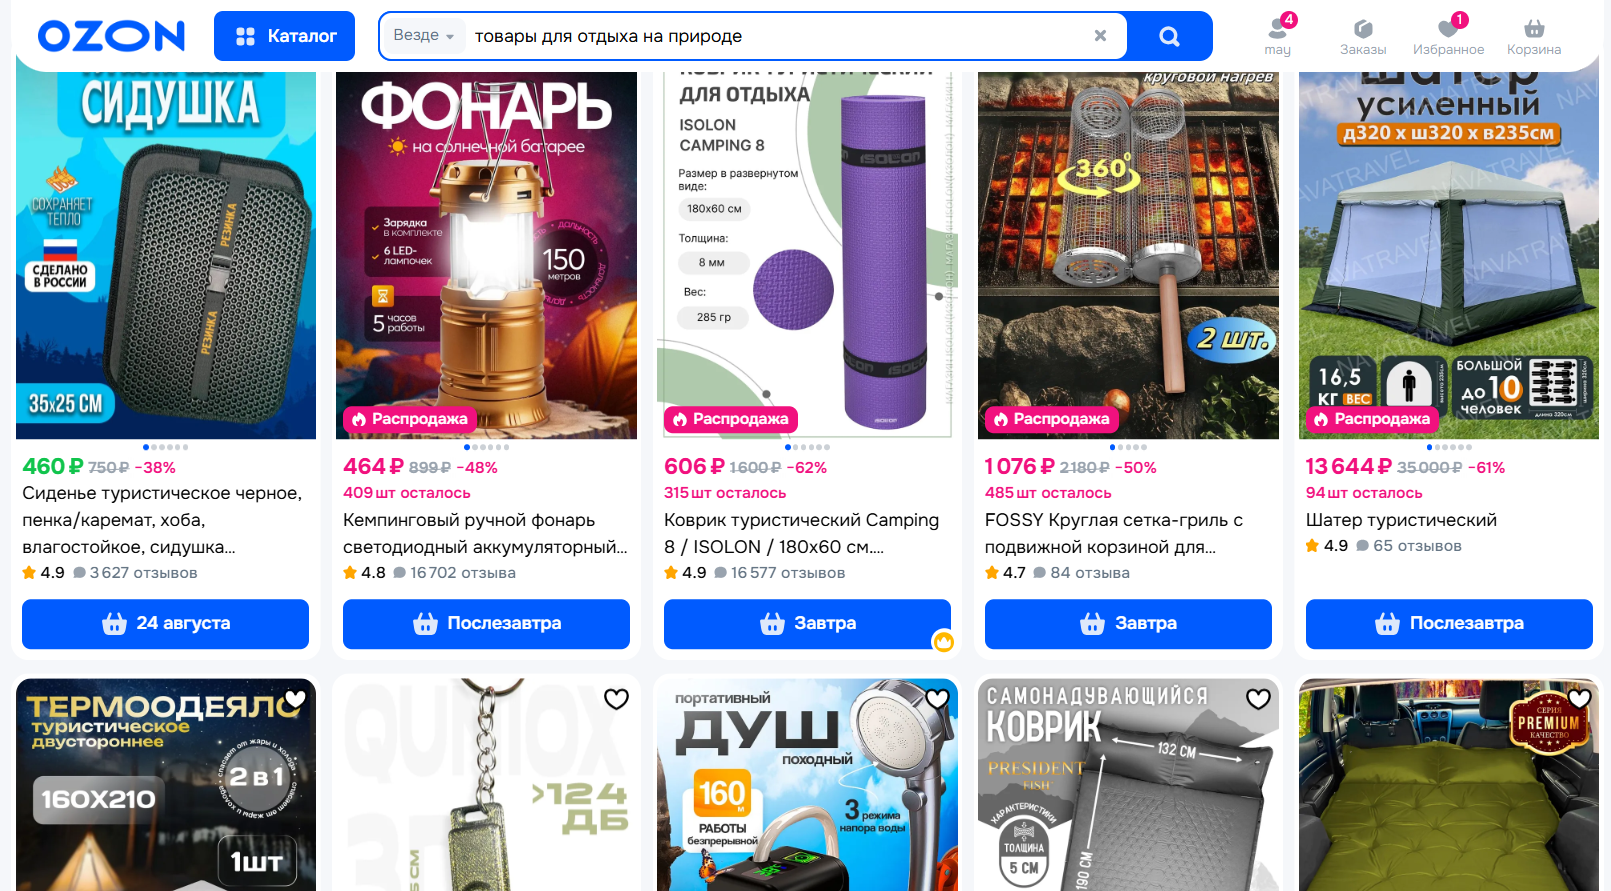Expand the Везде search scope dropdown
Screen dimensions: 1611x891
pos(424,36)
